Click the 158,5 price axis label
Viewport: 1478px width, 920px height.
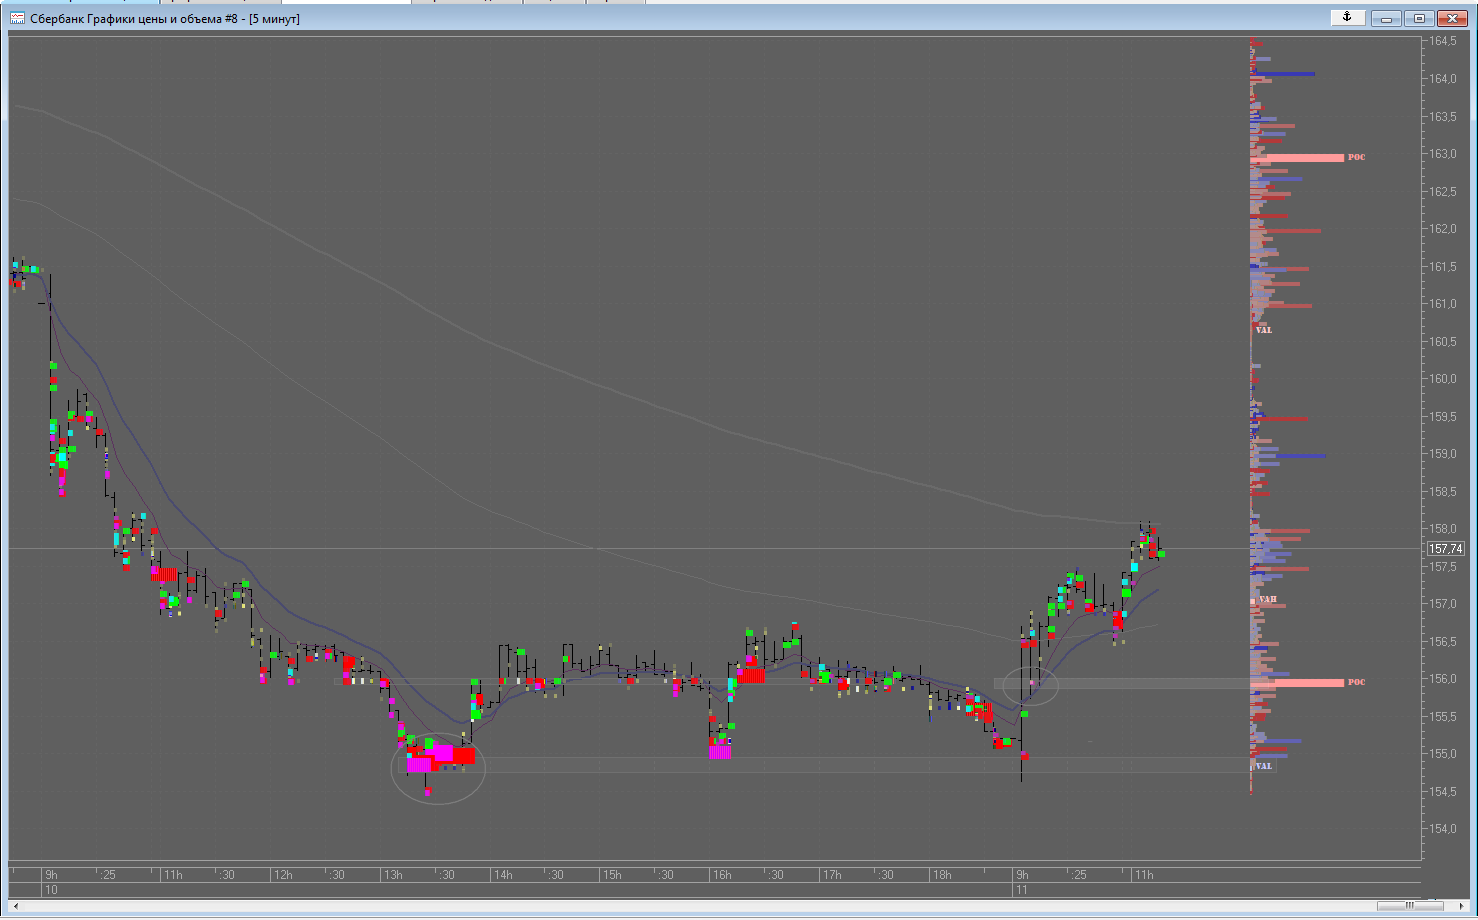1442,491
